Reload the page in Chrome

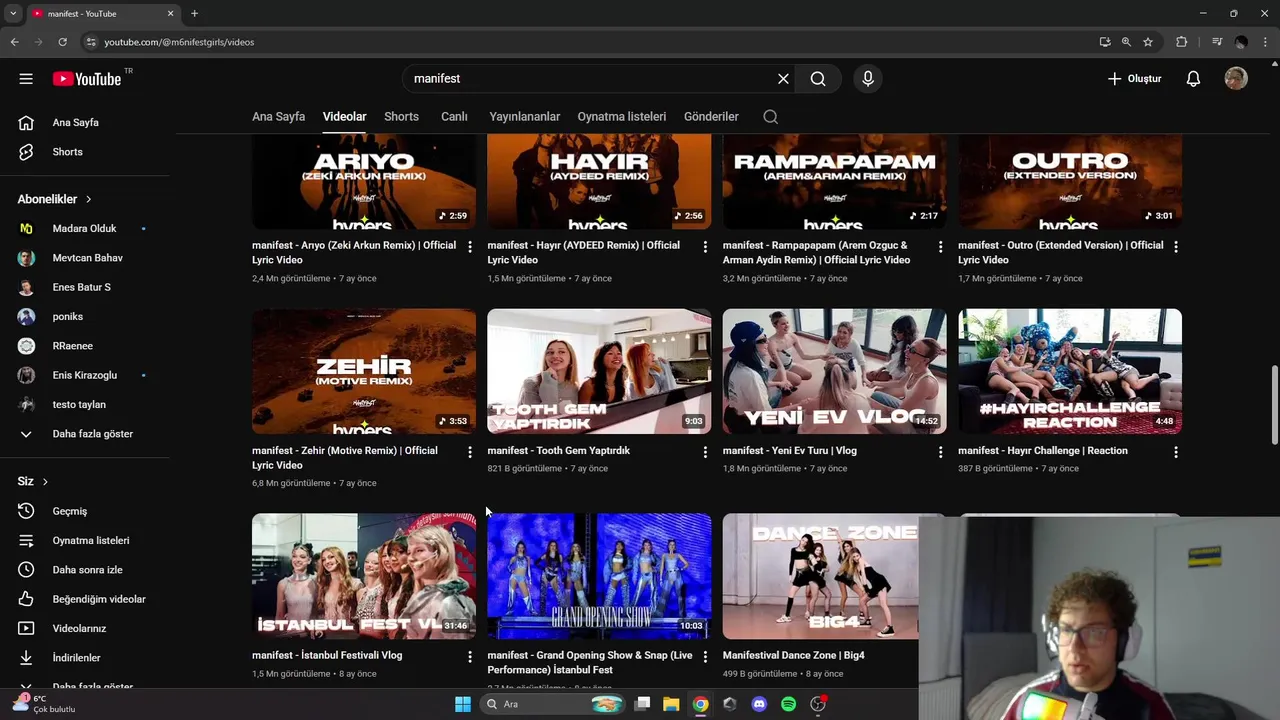(62, 42)
